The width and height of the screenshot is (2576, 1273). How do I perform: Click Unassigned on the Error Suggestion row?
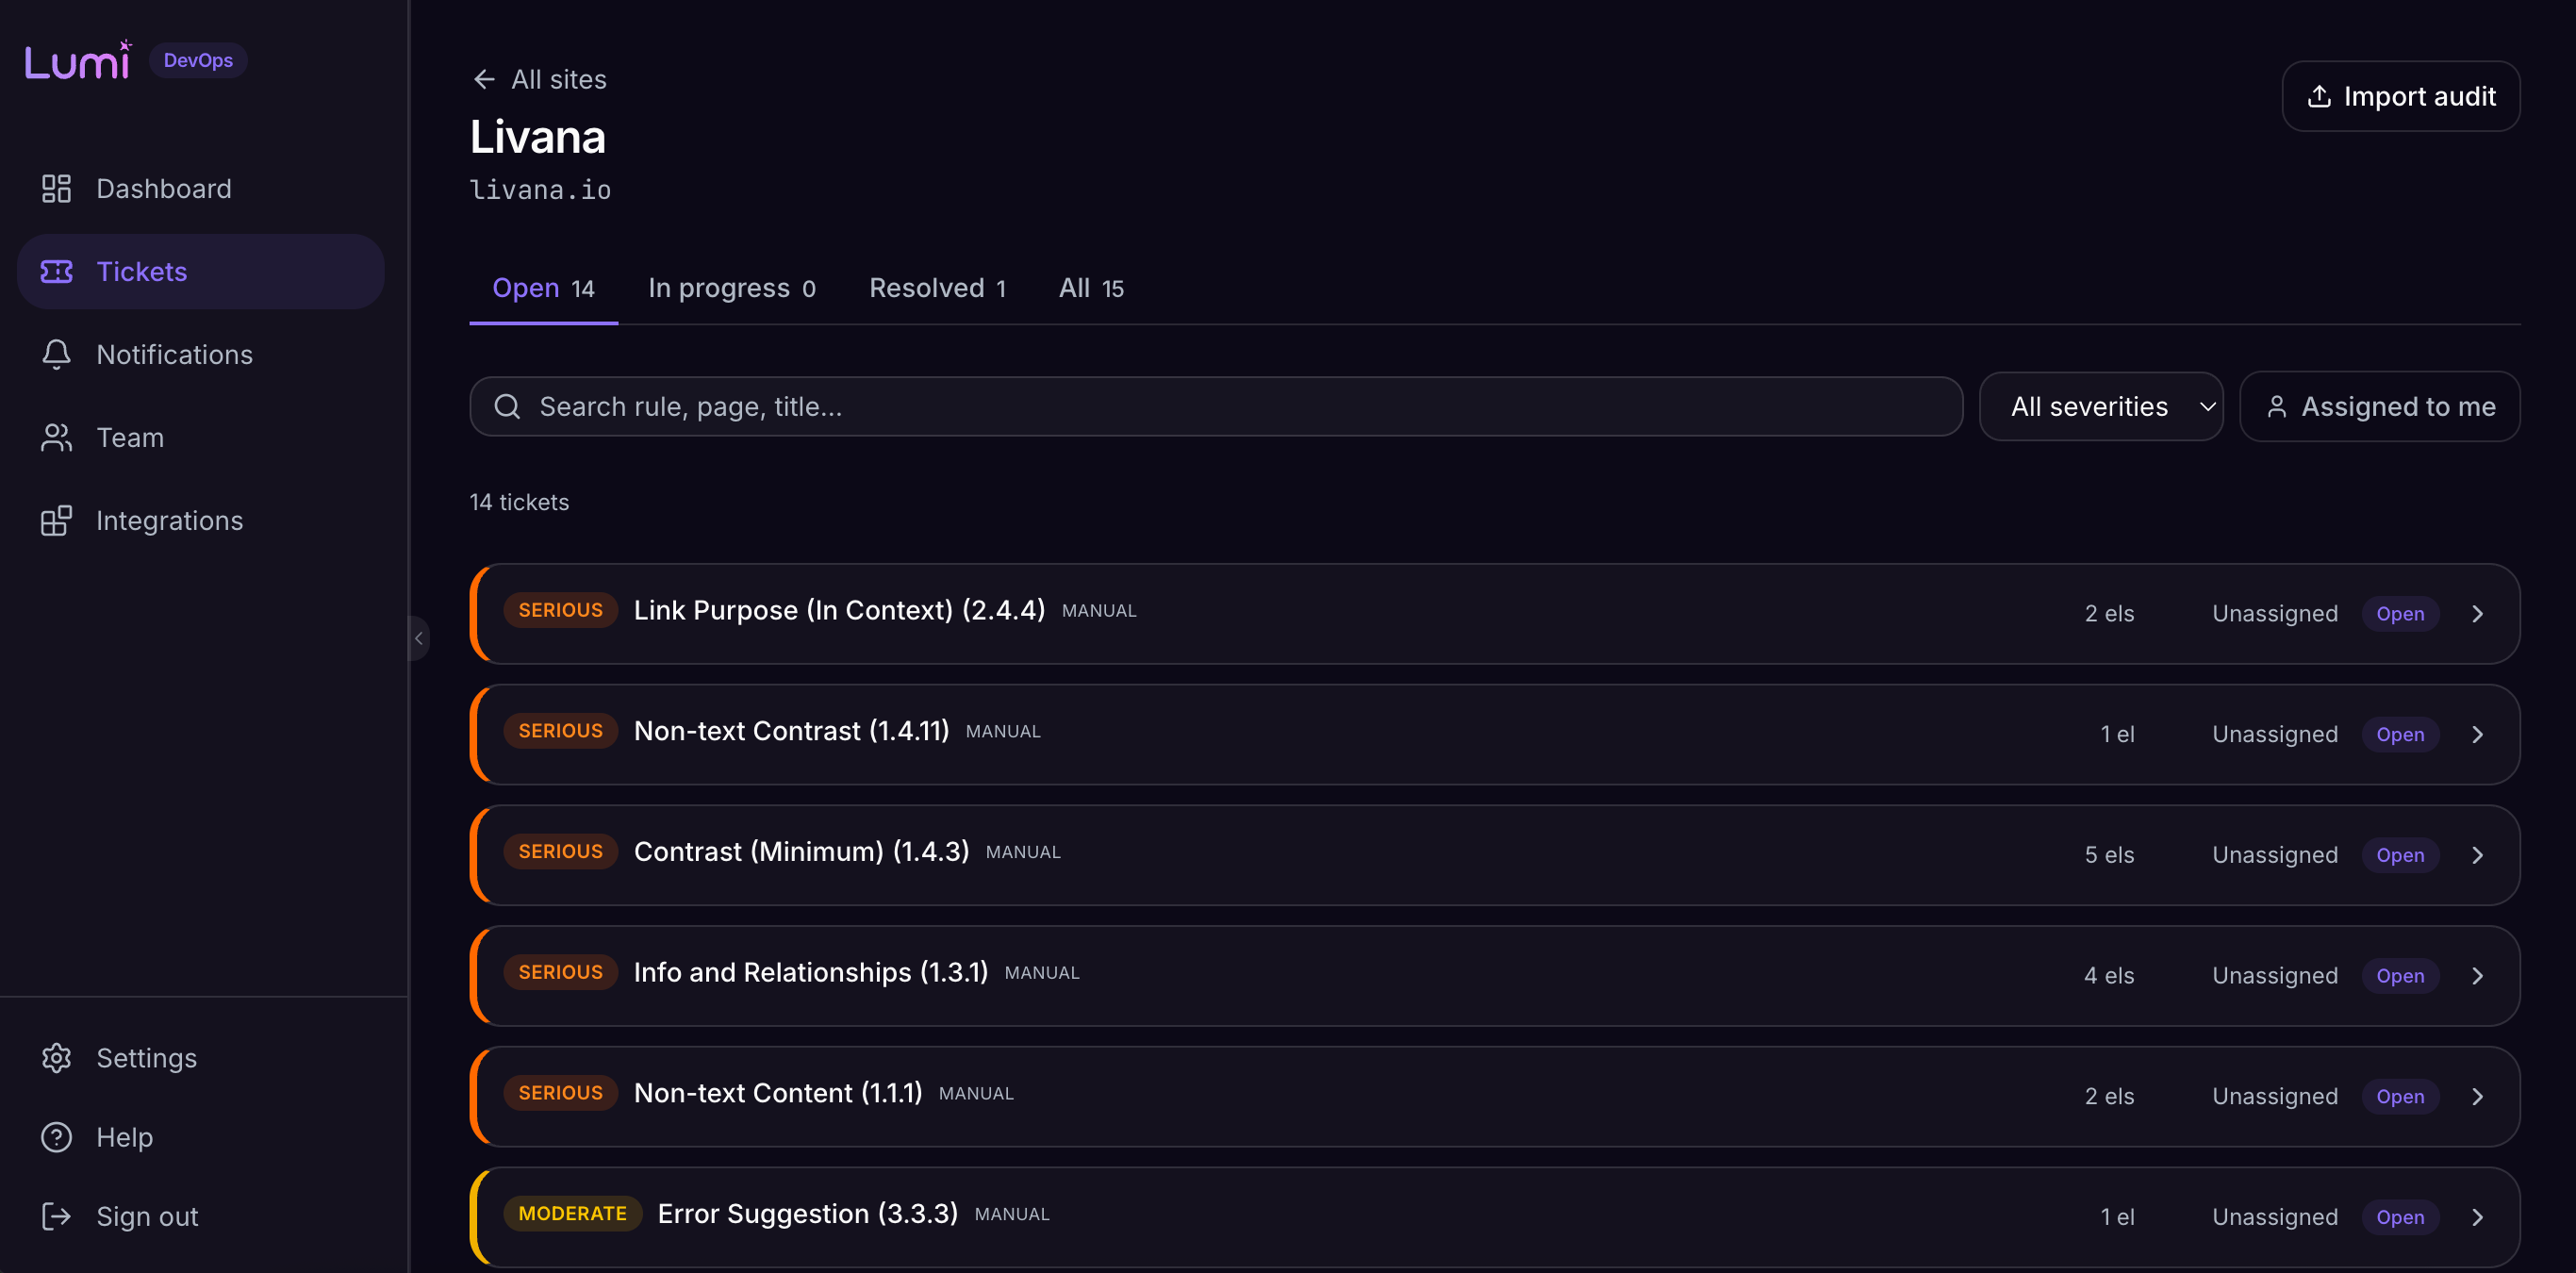click(2275, 1217)
